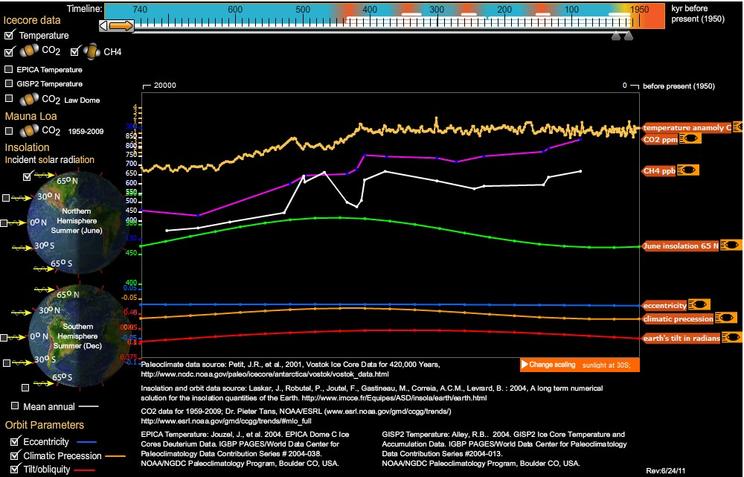Click the left scroll arrow on the timeline
744x477 pixels.
tap(105, 23)
